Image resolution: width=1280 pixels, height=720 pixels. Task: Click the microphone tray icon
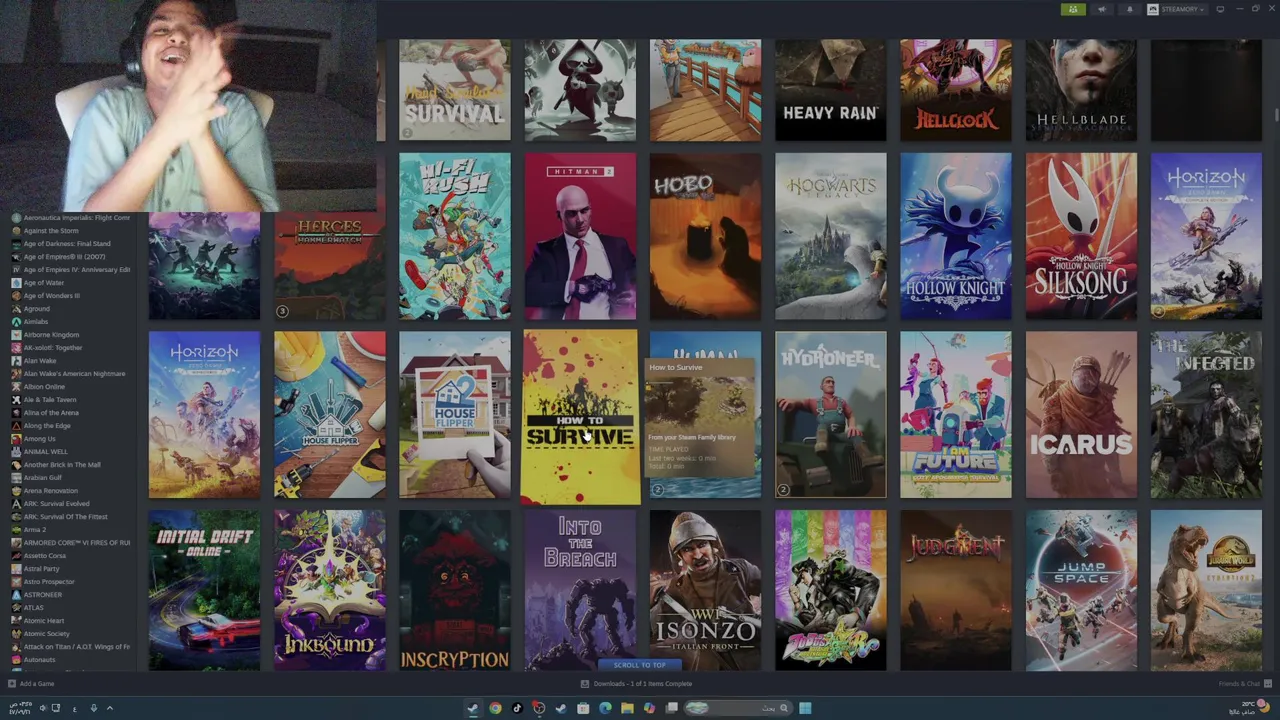click(94, 708)
